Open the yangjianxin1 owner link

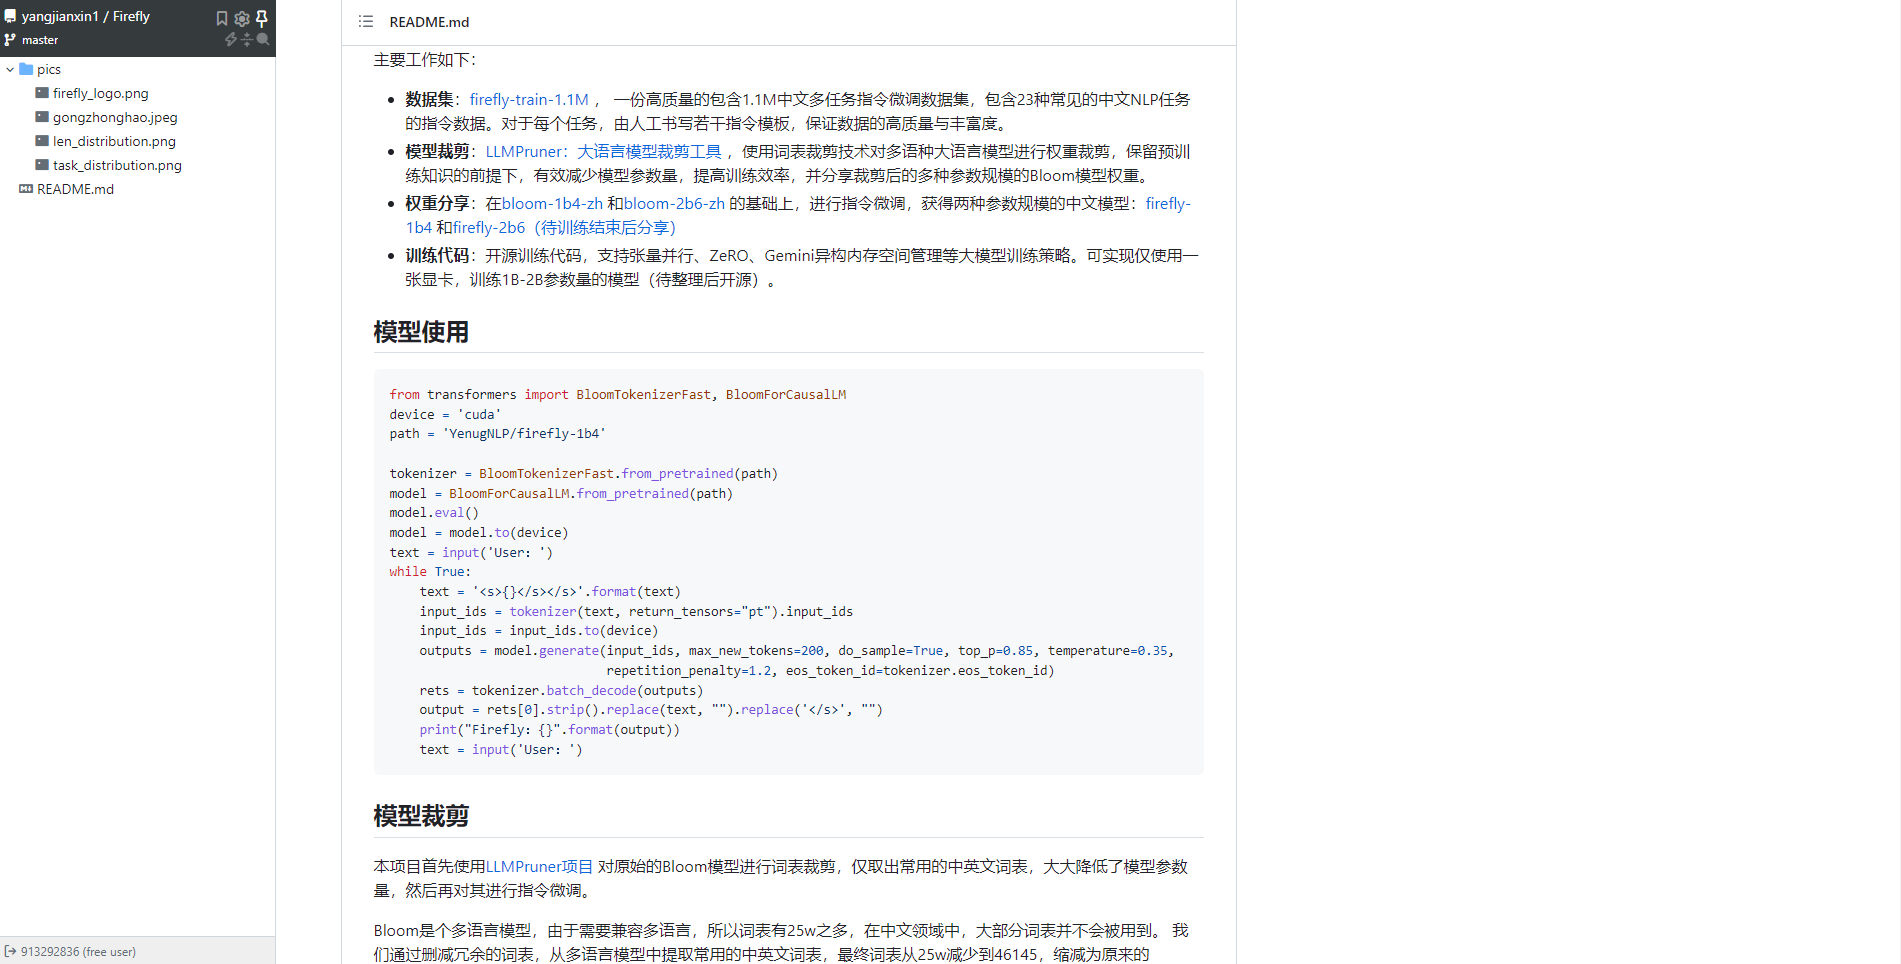click(x=60, y=16)
